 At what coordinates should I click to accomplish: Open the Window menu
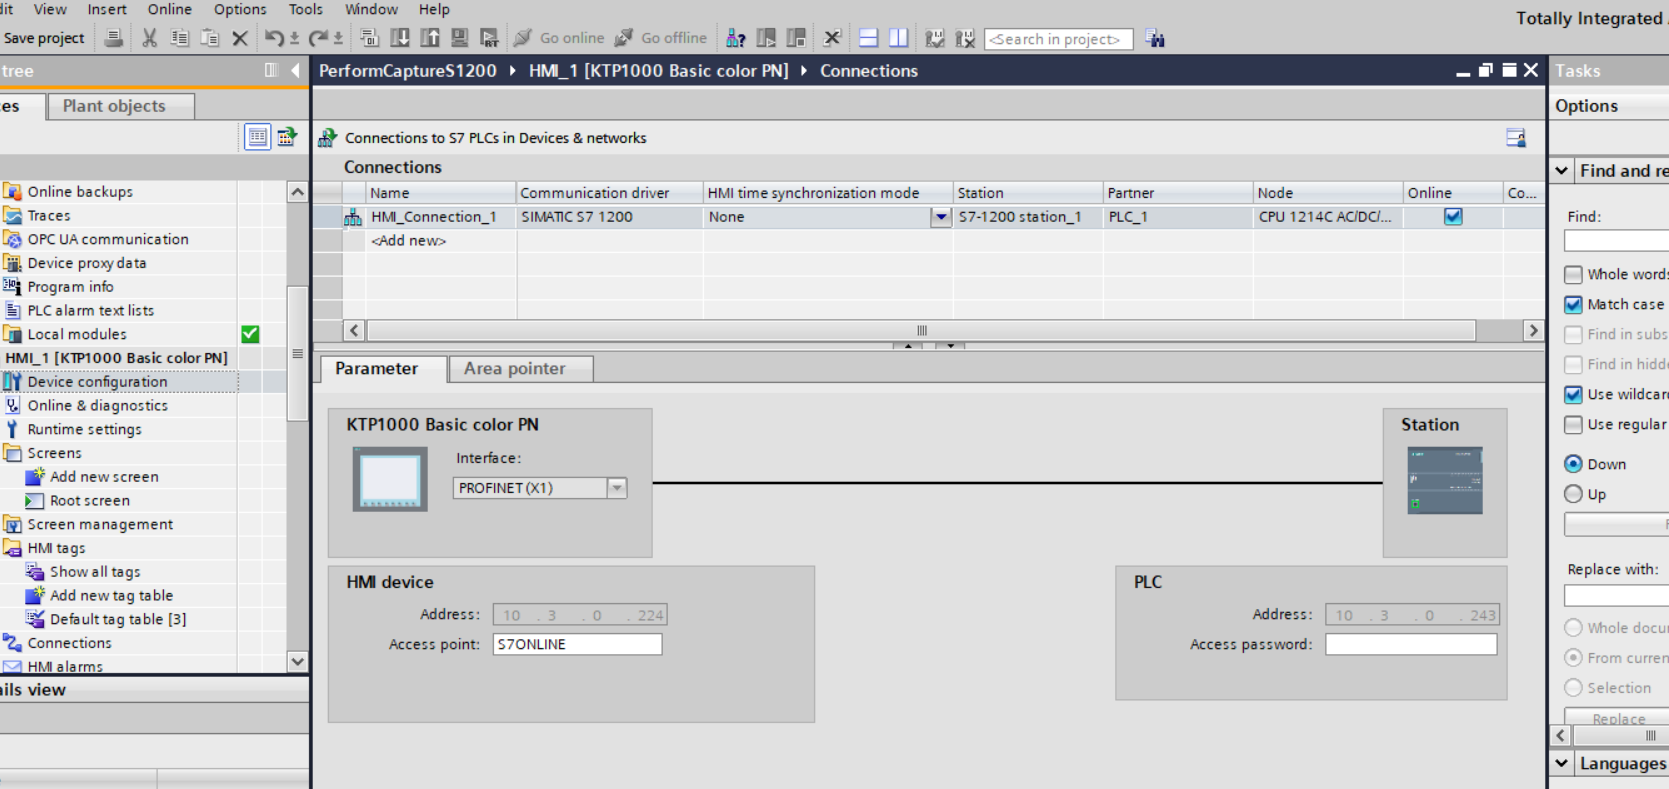coord(372,9)
